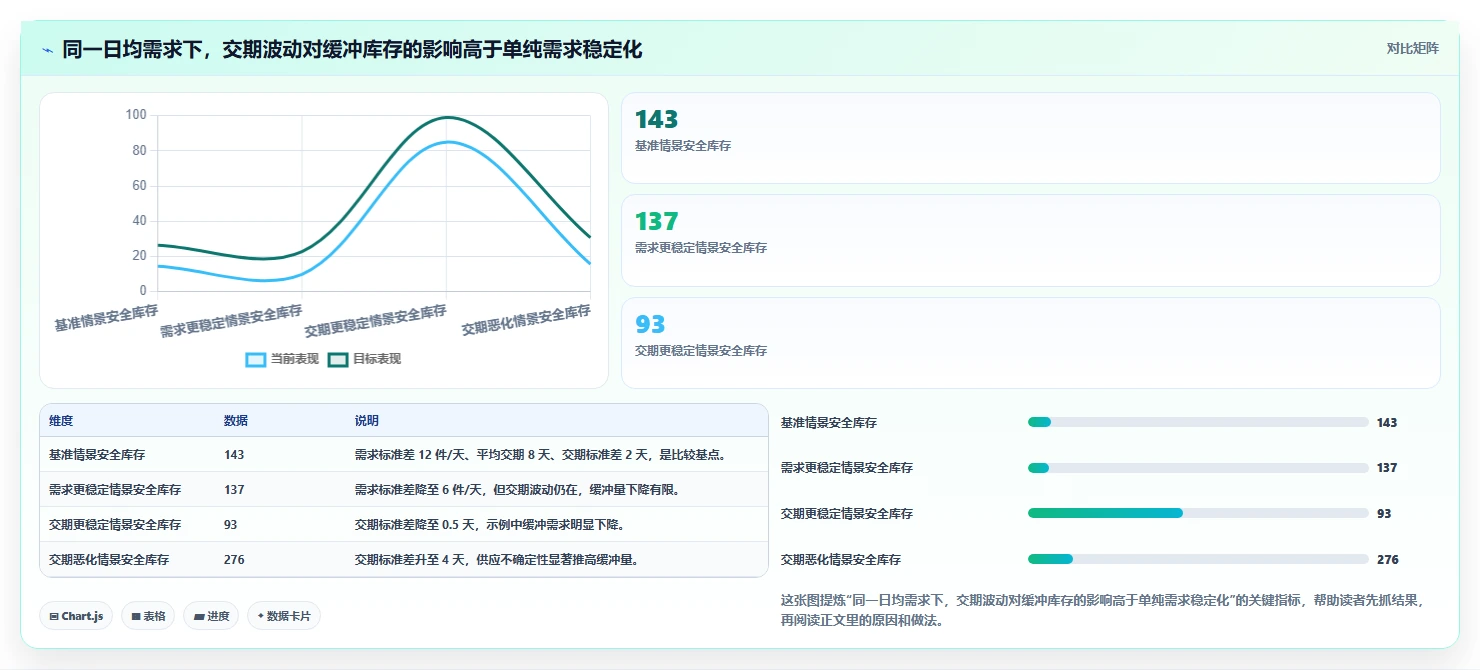1480x670 pixels.
Task: Click the 对比矩阵 label in the header
Action: [1412, 49]
